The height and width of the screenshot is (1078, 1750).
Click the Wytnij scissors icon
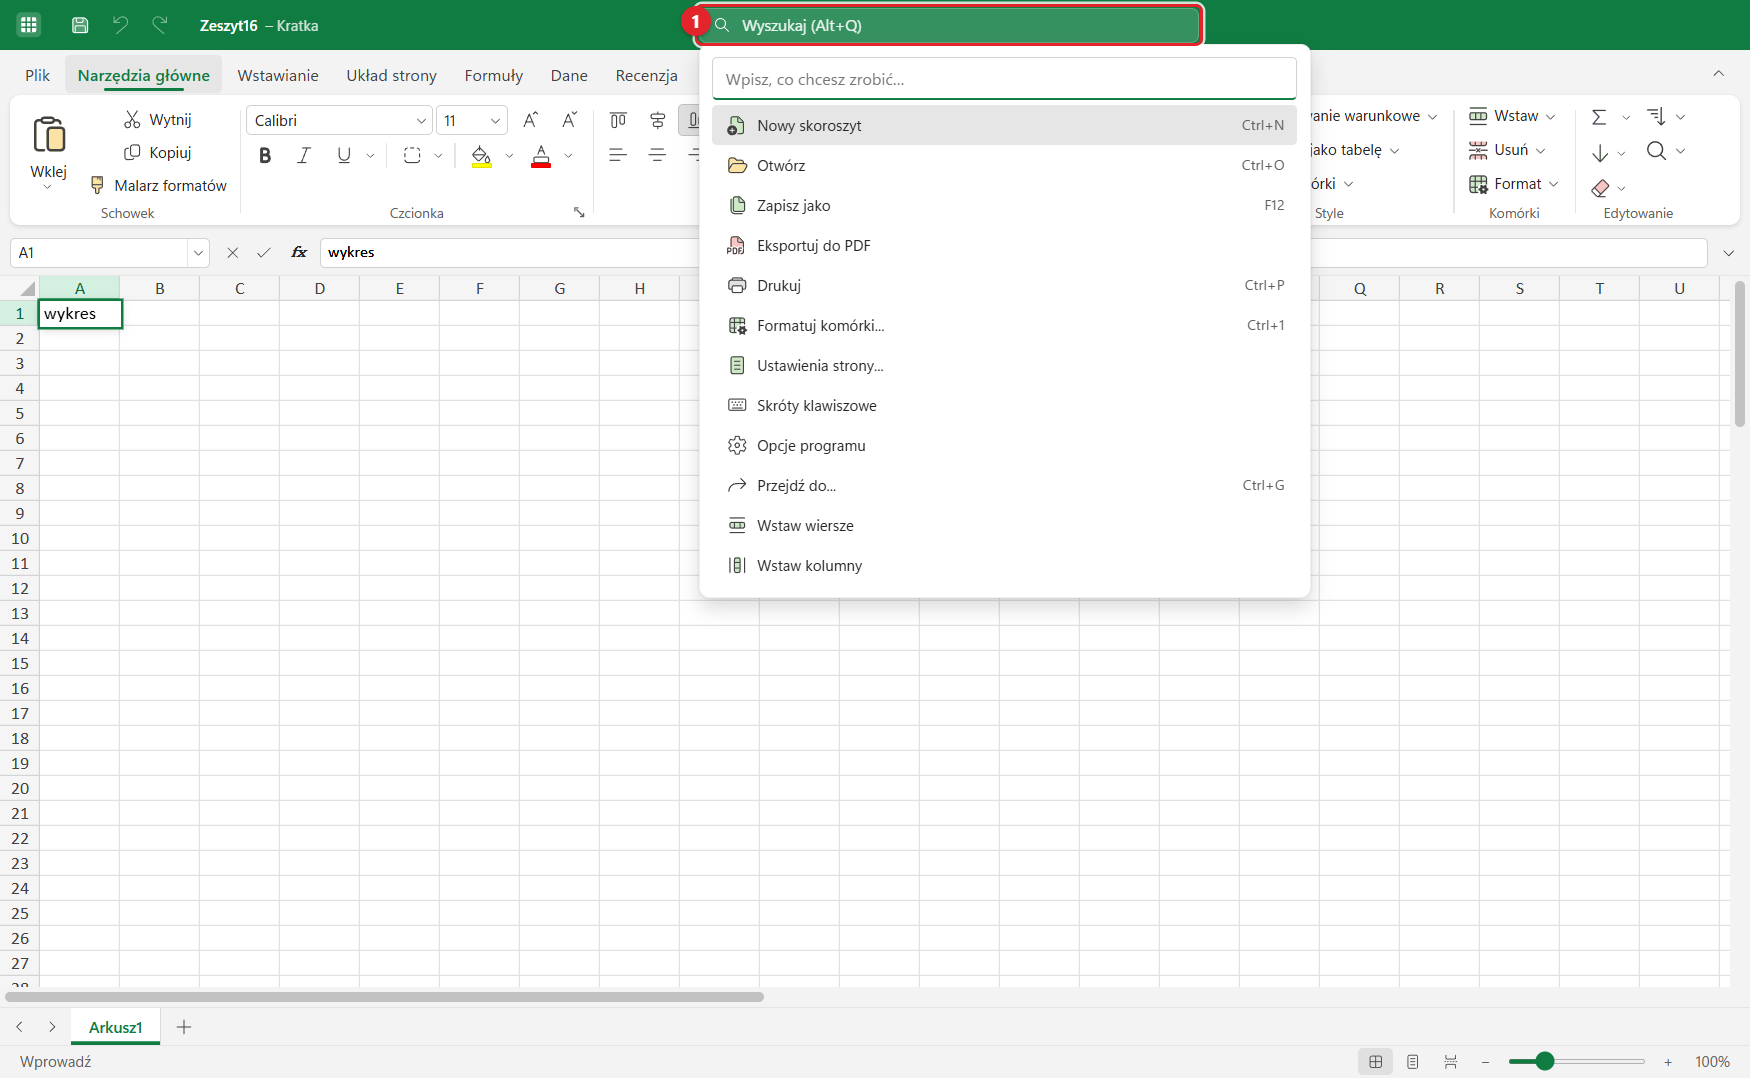point(132,119)
